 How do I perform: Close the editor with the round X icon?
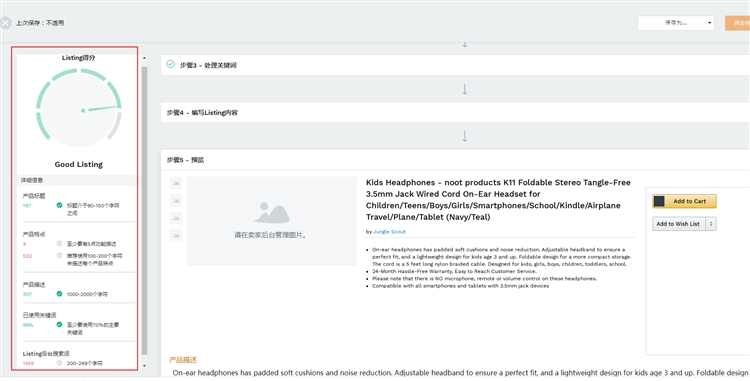click(5, 22)
